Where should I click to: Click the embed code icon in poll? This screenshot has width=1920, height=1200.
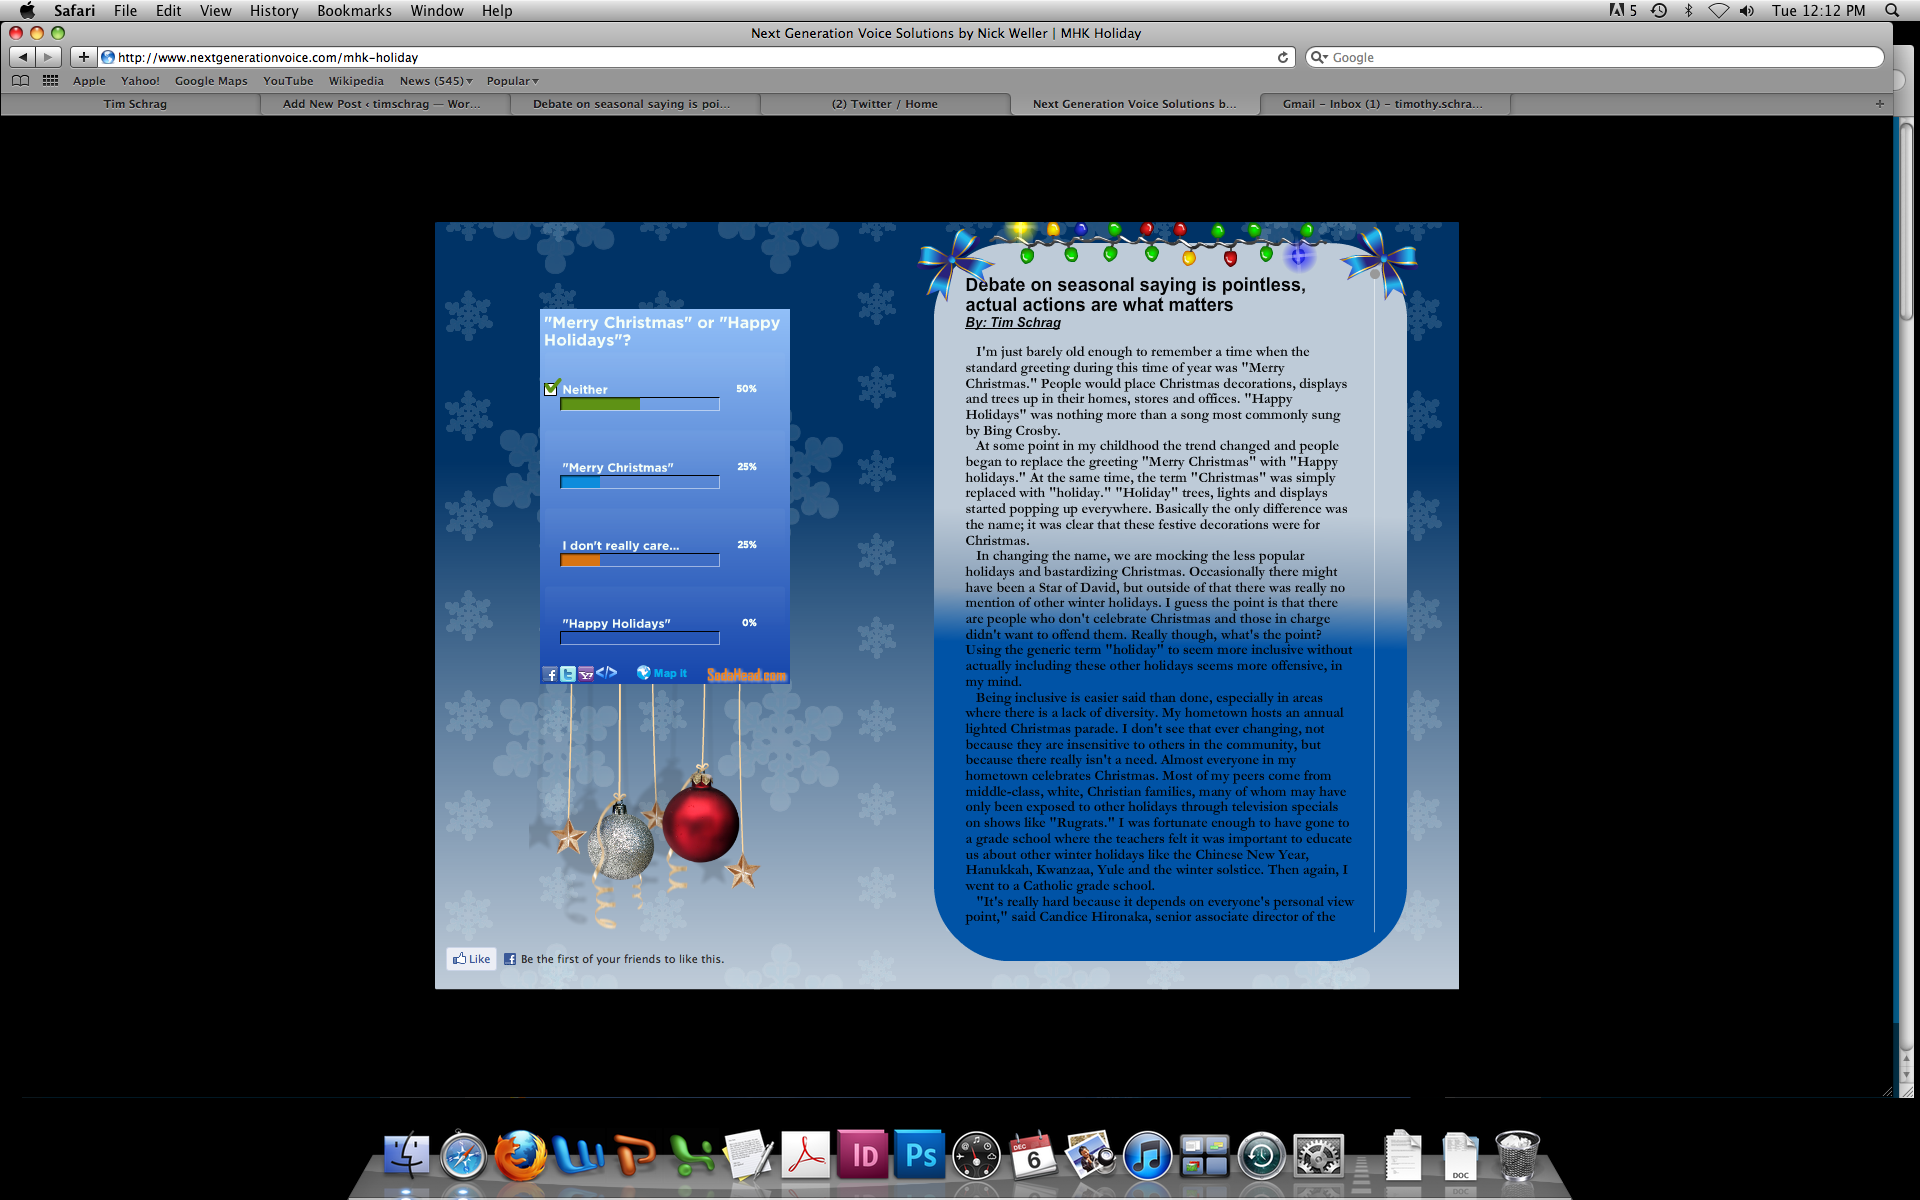(x=607, y=673)
